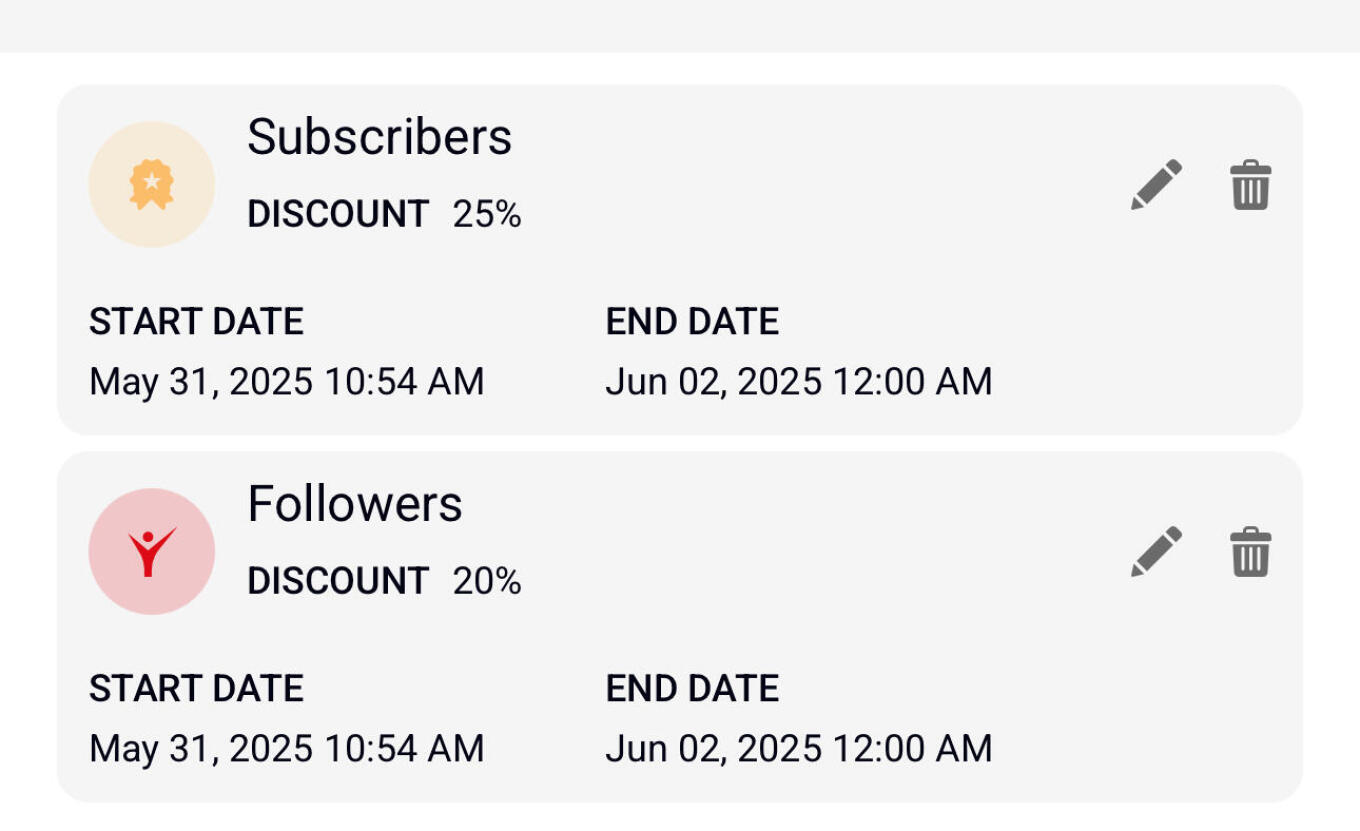This screenshot has width=1360, height=831.
Task: Open the Followers discount title
Action: click(354, 504)
